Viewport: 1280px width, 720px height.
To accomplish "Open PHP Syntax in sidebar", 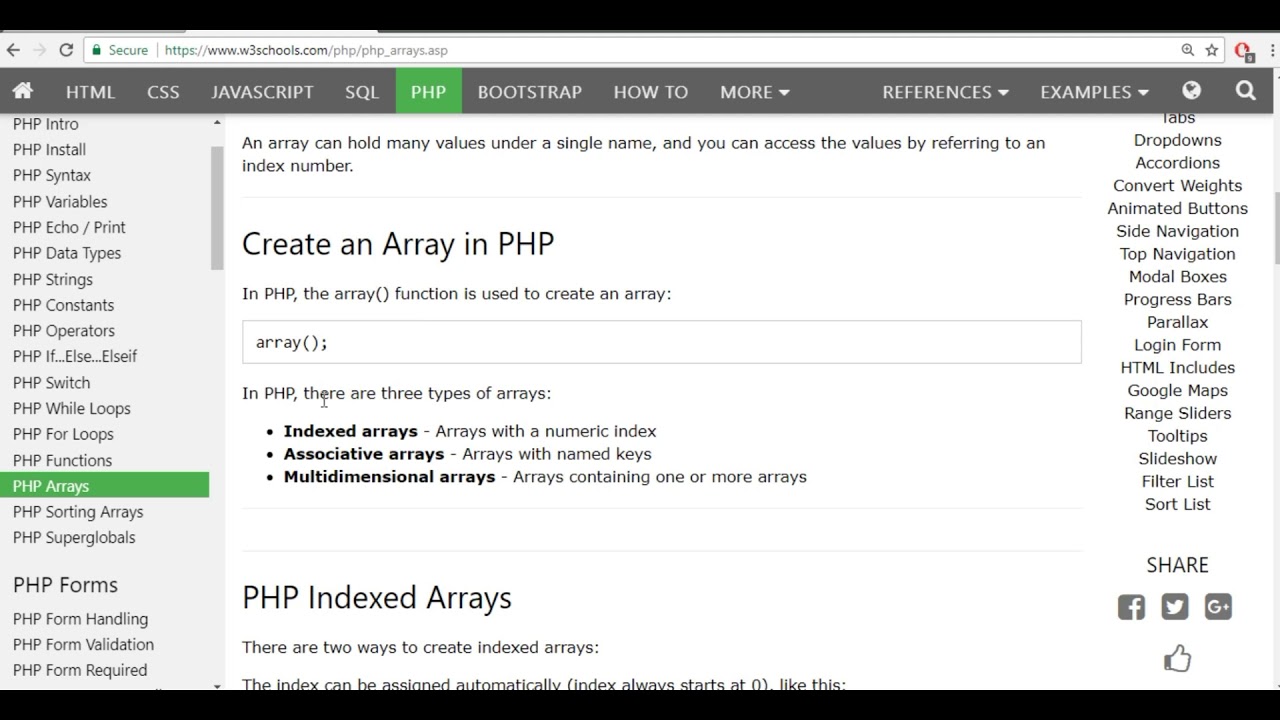I will (52, 175).
